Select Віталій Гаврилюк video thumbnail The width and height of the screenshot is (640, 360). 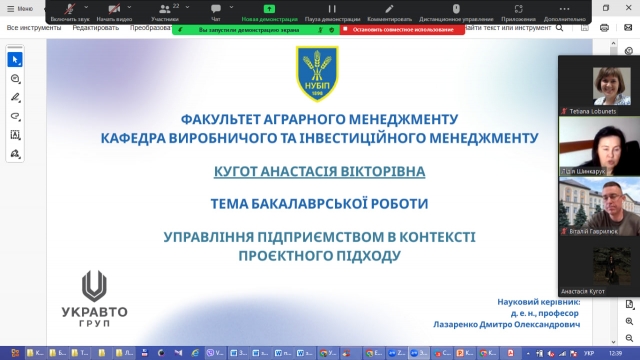(x=599, y=206)
